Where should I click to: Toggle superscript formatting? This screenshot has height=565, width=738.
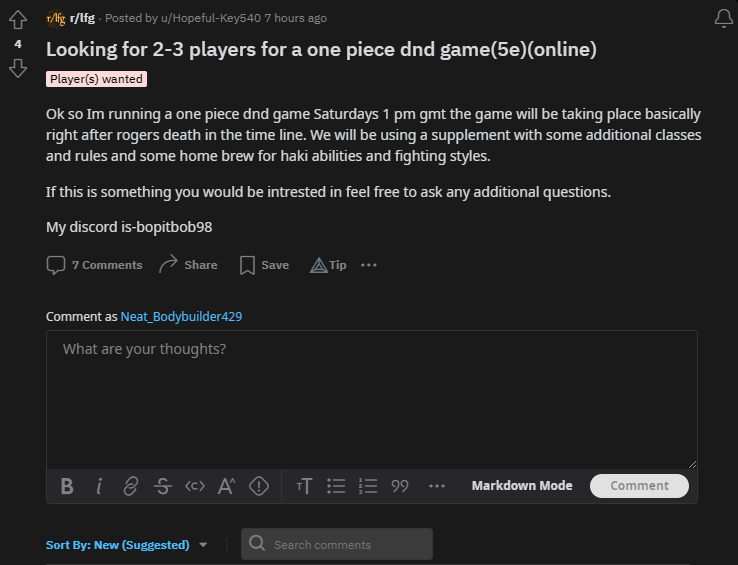[227, 486]
